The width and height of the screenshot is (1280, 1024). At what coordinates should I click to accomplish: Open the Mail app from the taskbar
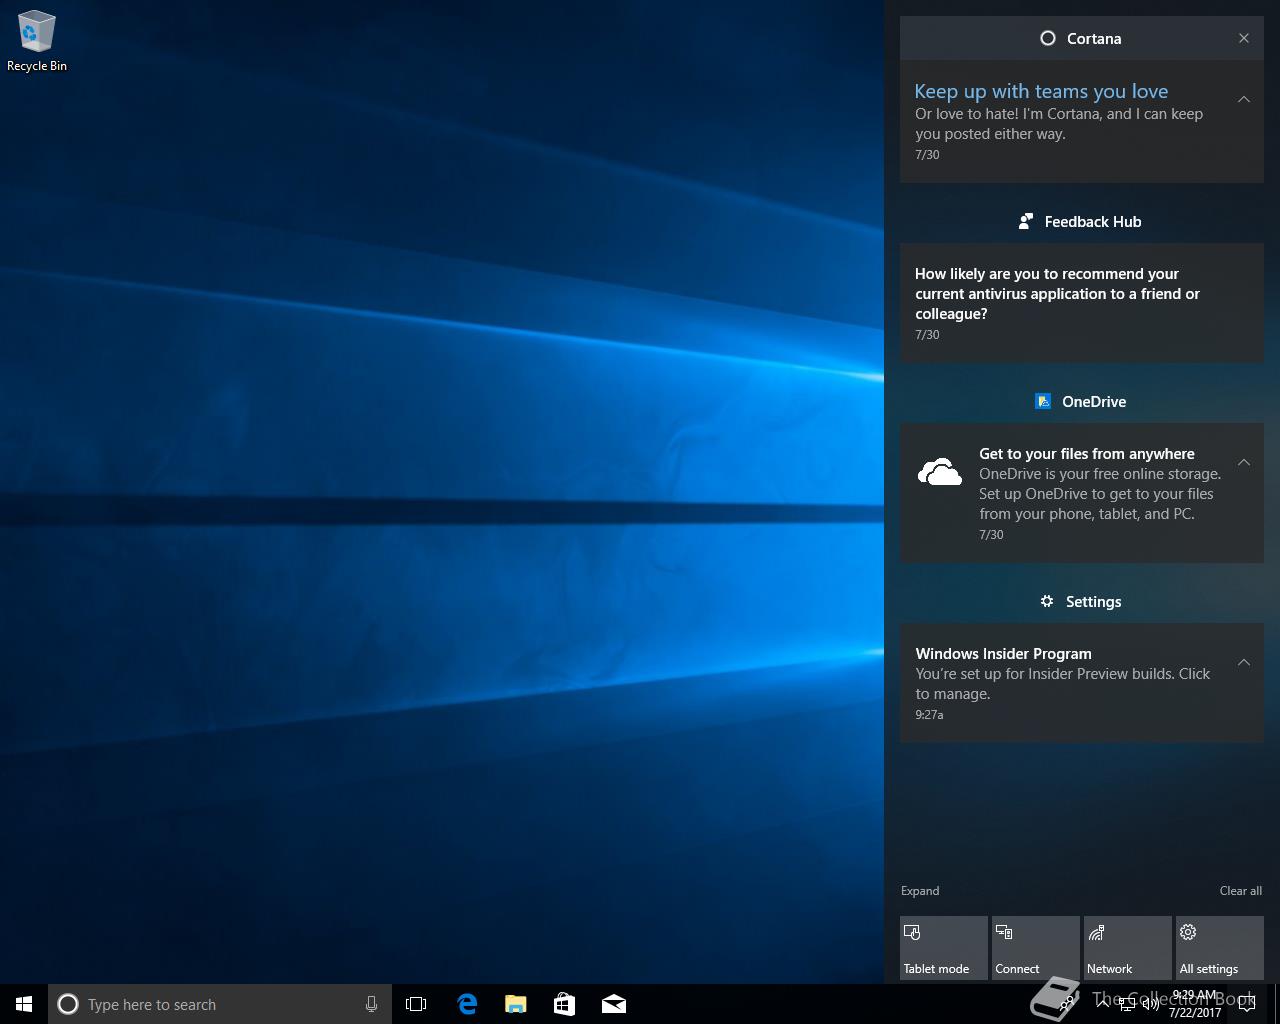pos(614,1004)
